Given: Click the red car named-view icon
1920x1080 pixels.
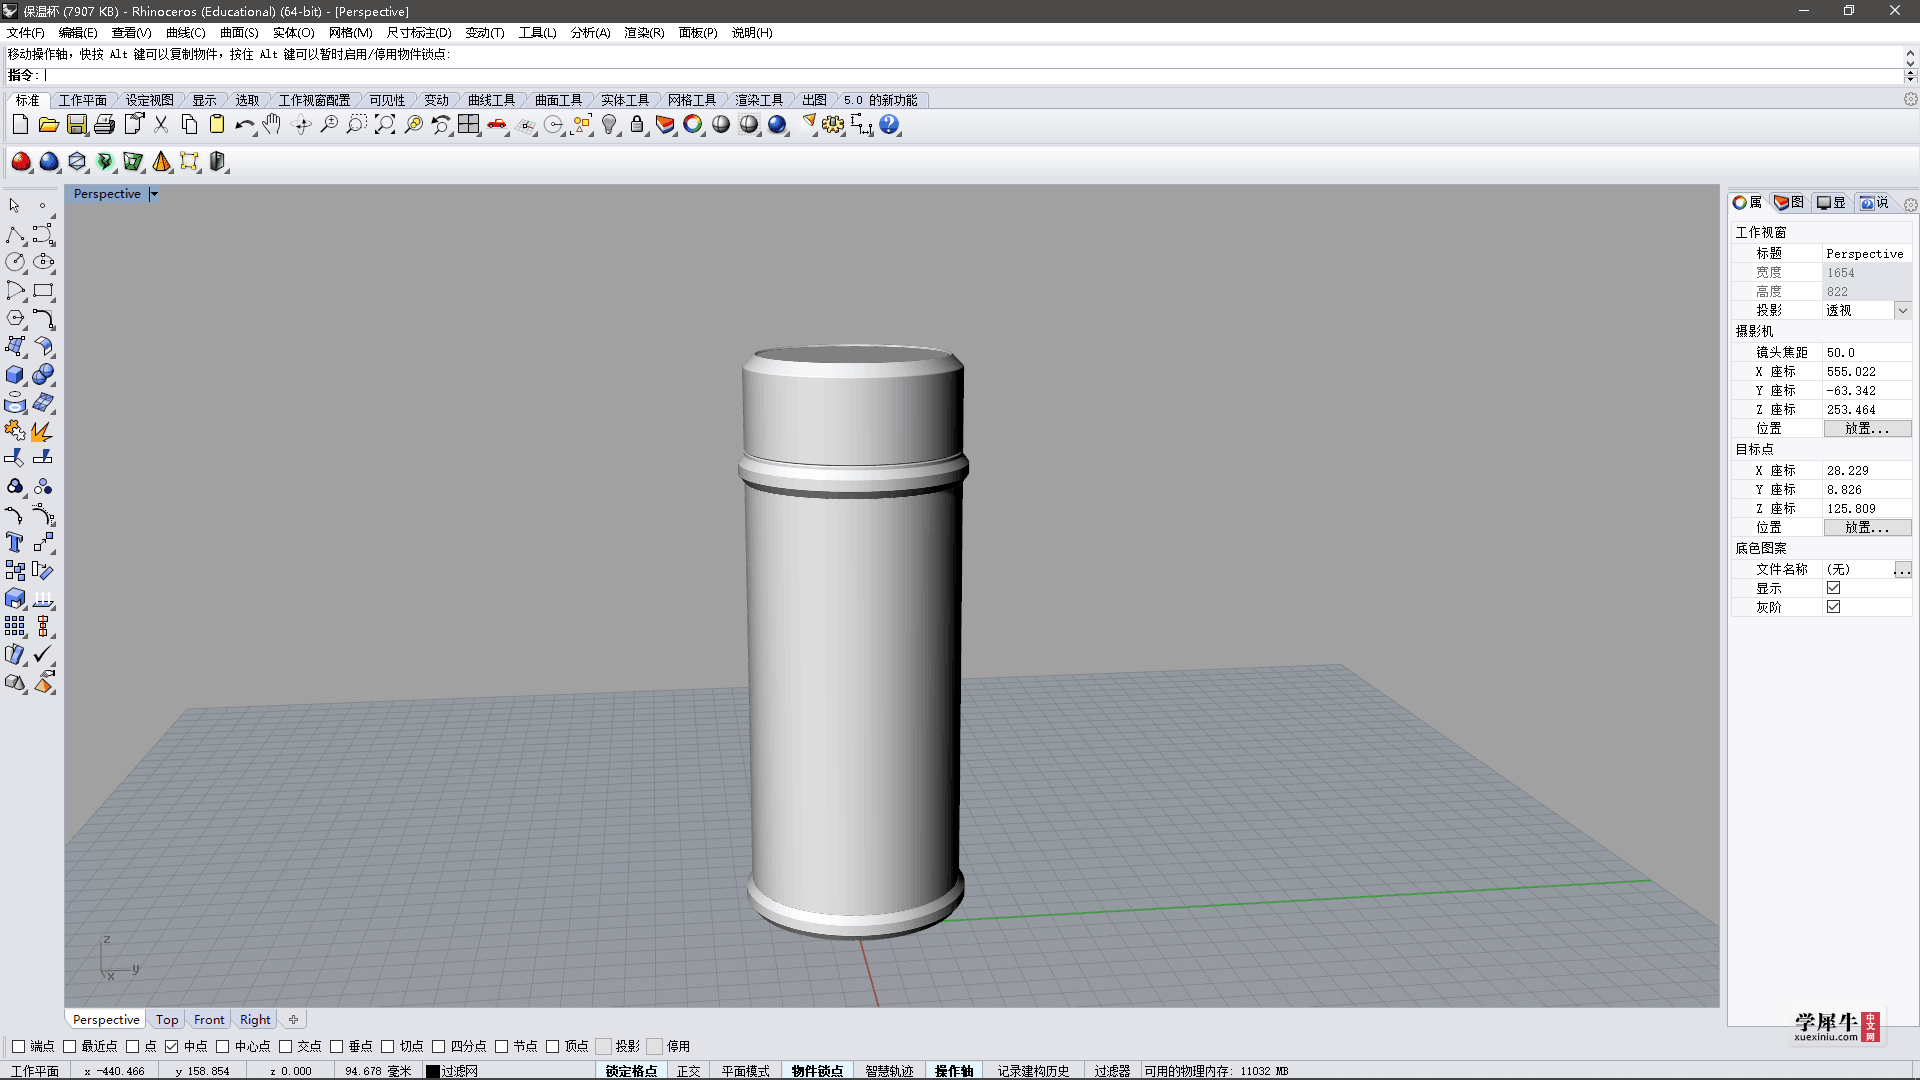Looking at the screenshot, I should point(497,125).
